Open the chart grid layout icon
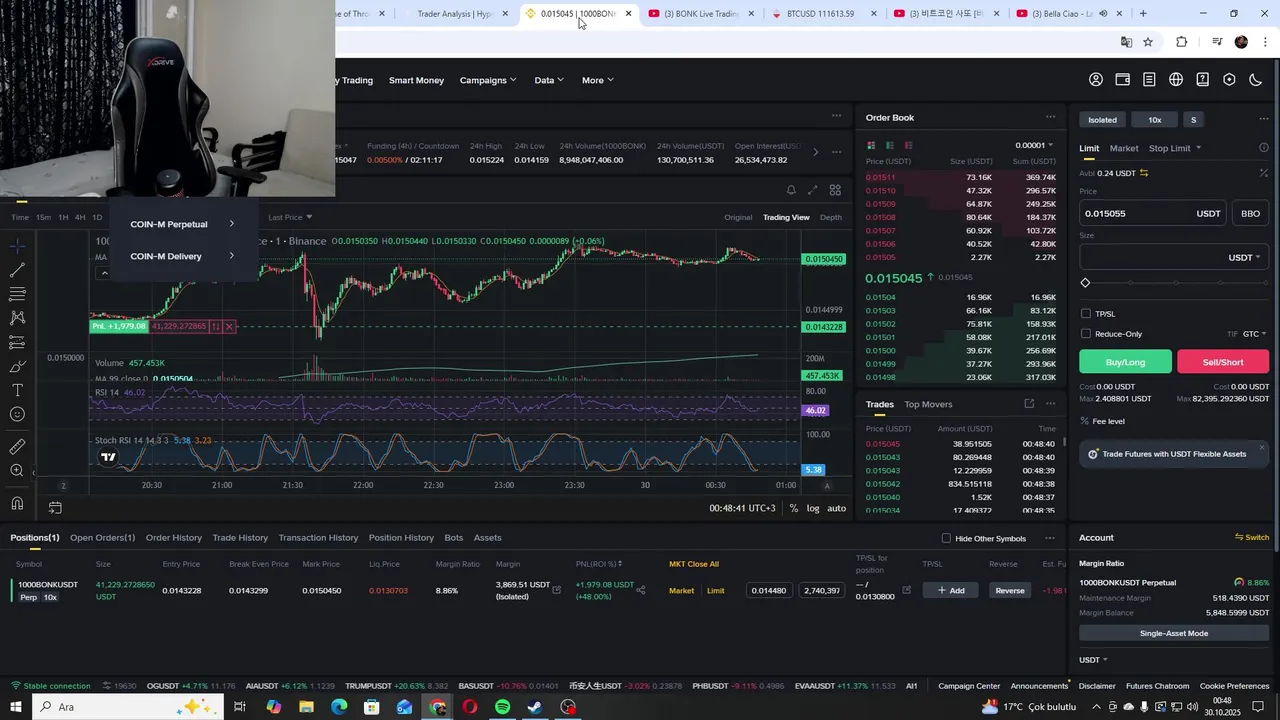This screenshot has height=720, width=1280. [835, 190]
